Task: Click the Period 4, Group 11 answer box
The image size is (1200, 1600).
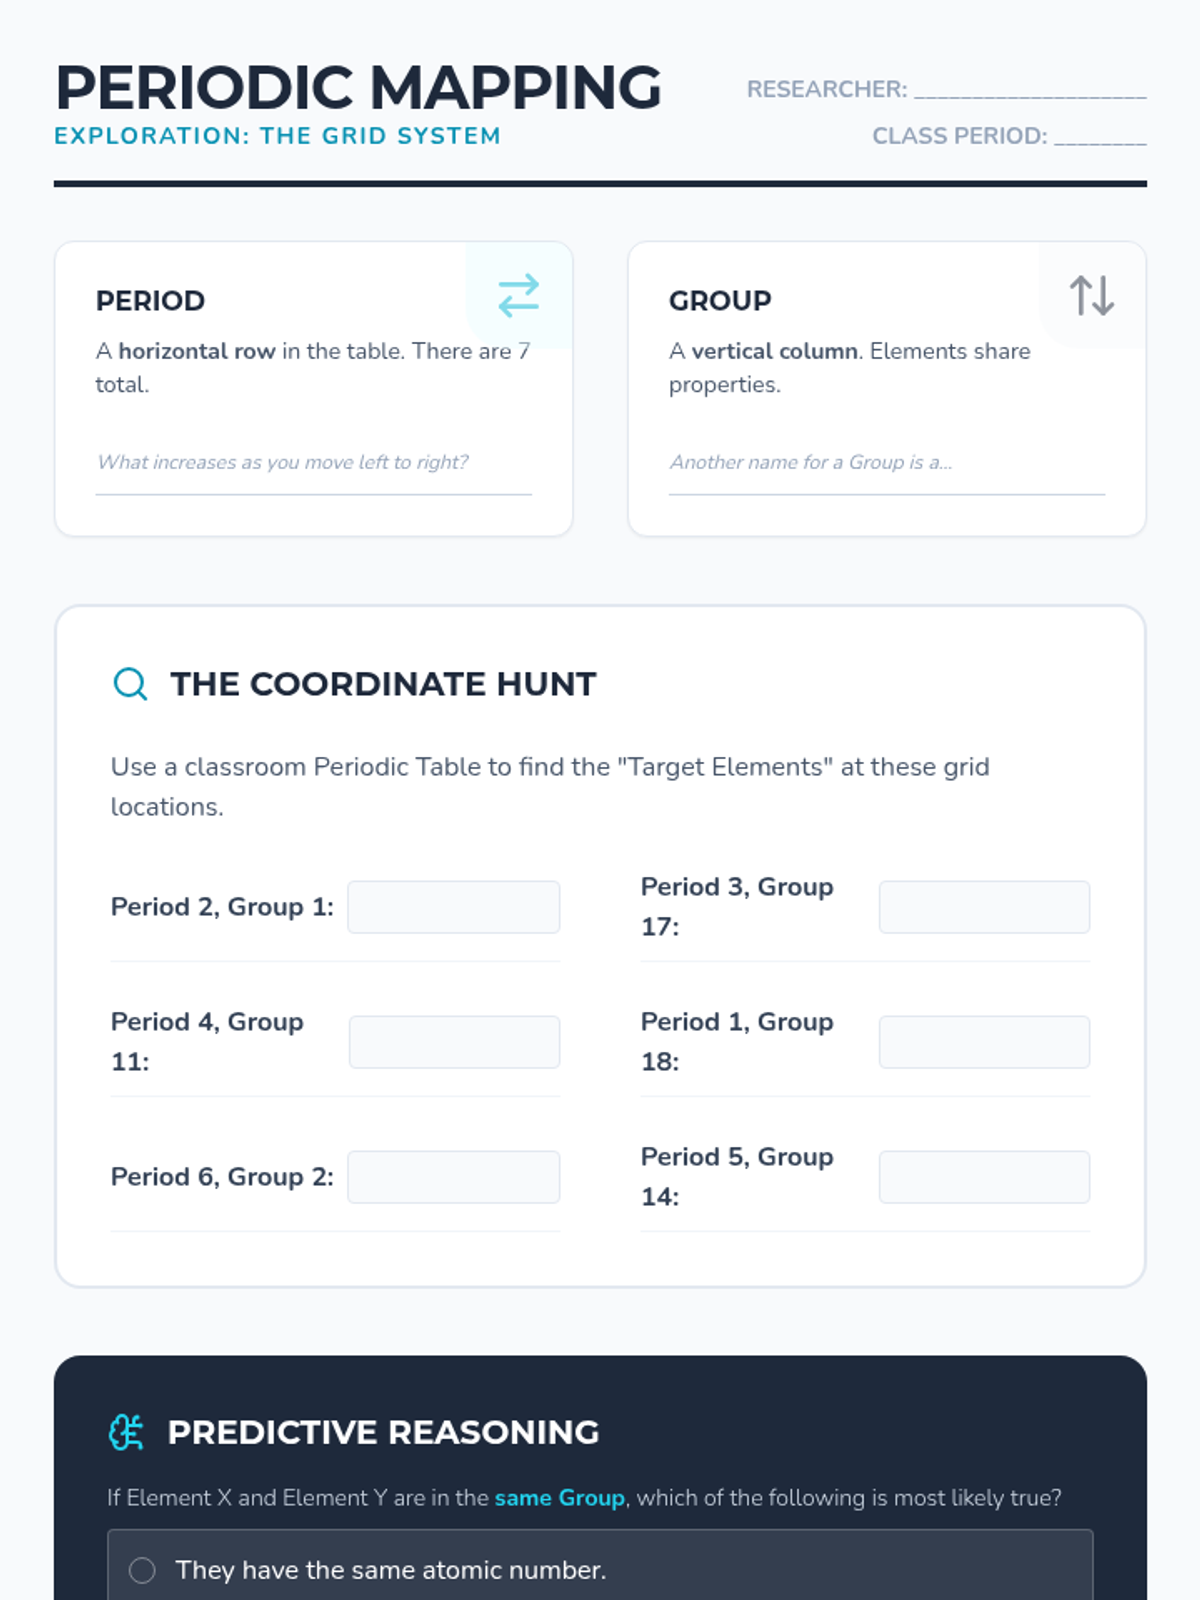Action: tap(454, 1042)
